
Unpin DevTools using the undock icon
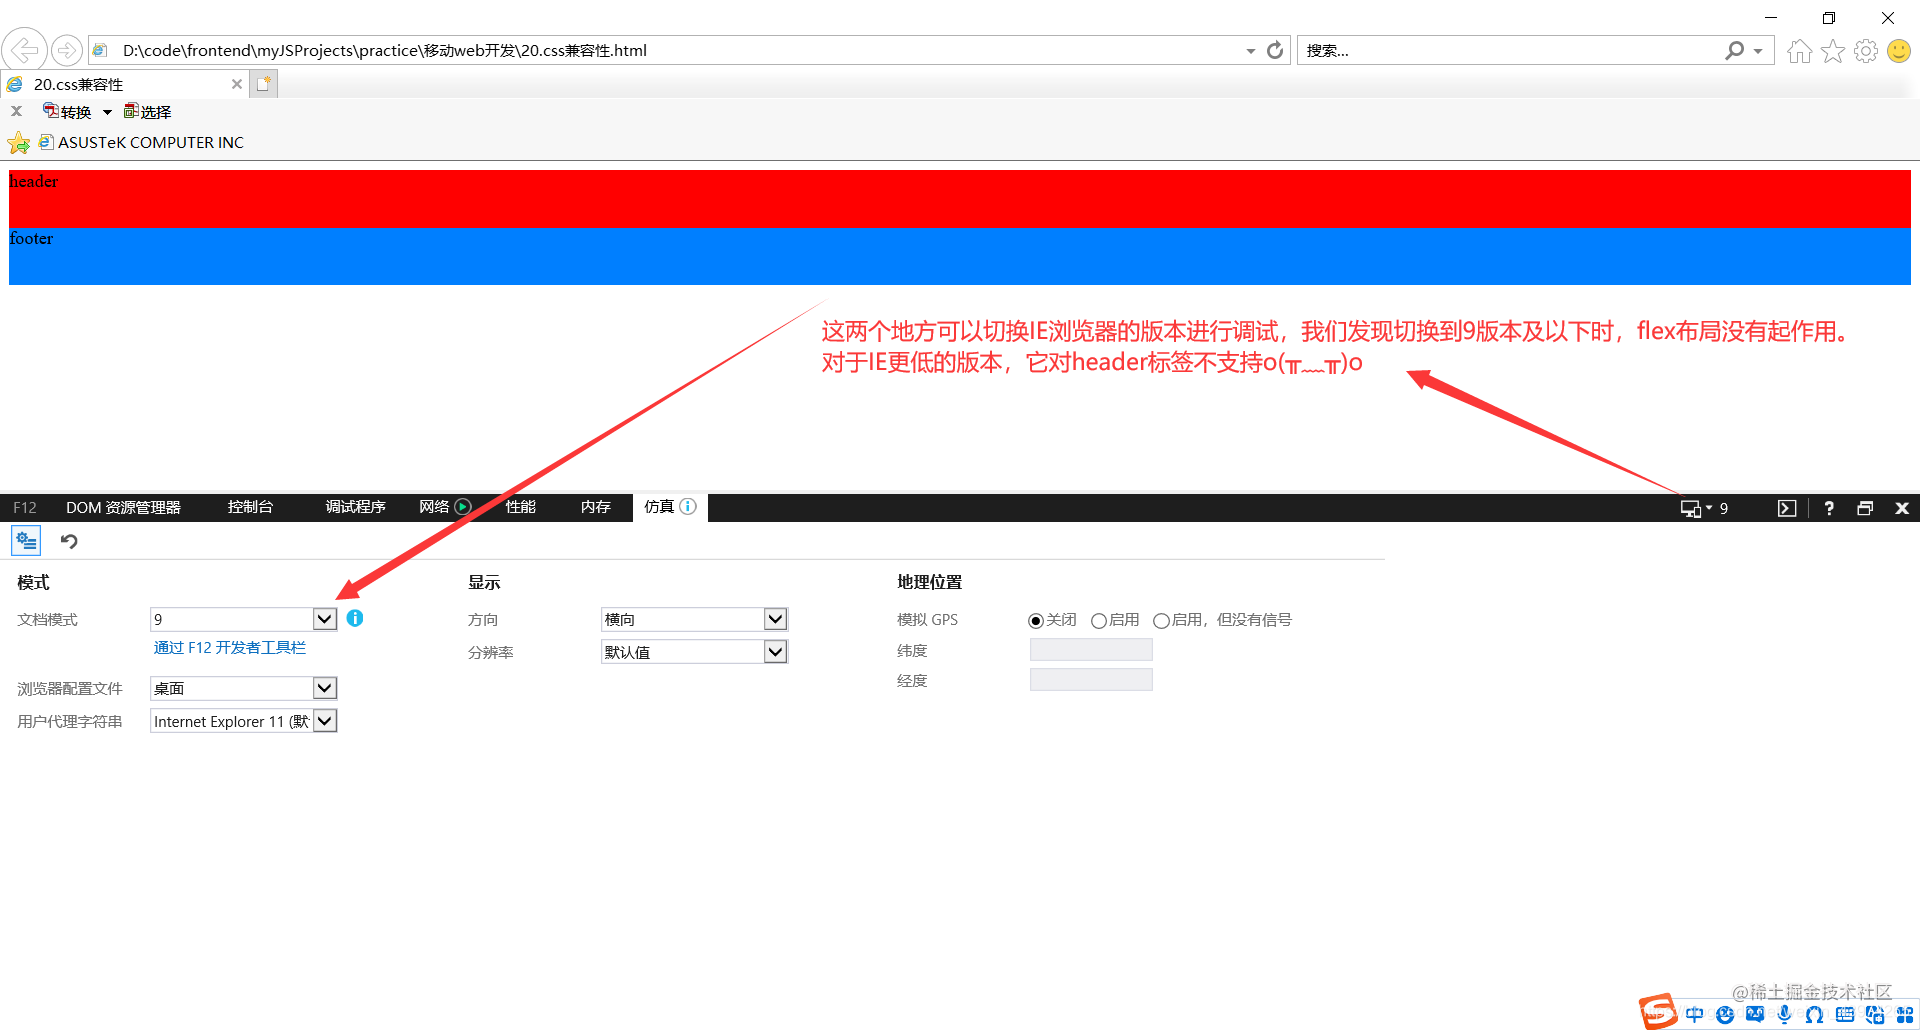(x=1865, y=508)
